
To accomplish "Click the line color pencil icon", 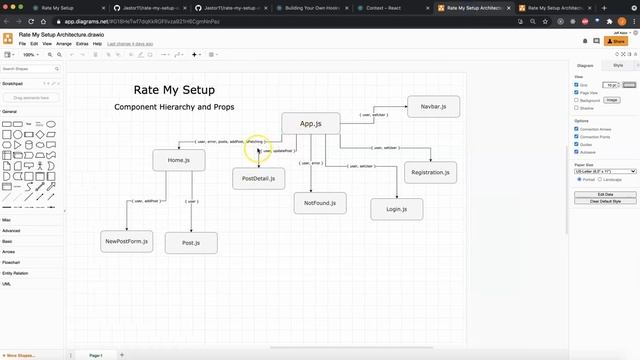I will pos(140,55).
